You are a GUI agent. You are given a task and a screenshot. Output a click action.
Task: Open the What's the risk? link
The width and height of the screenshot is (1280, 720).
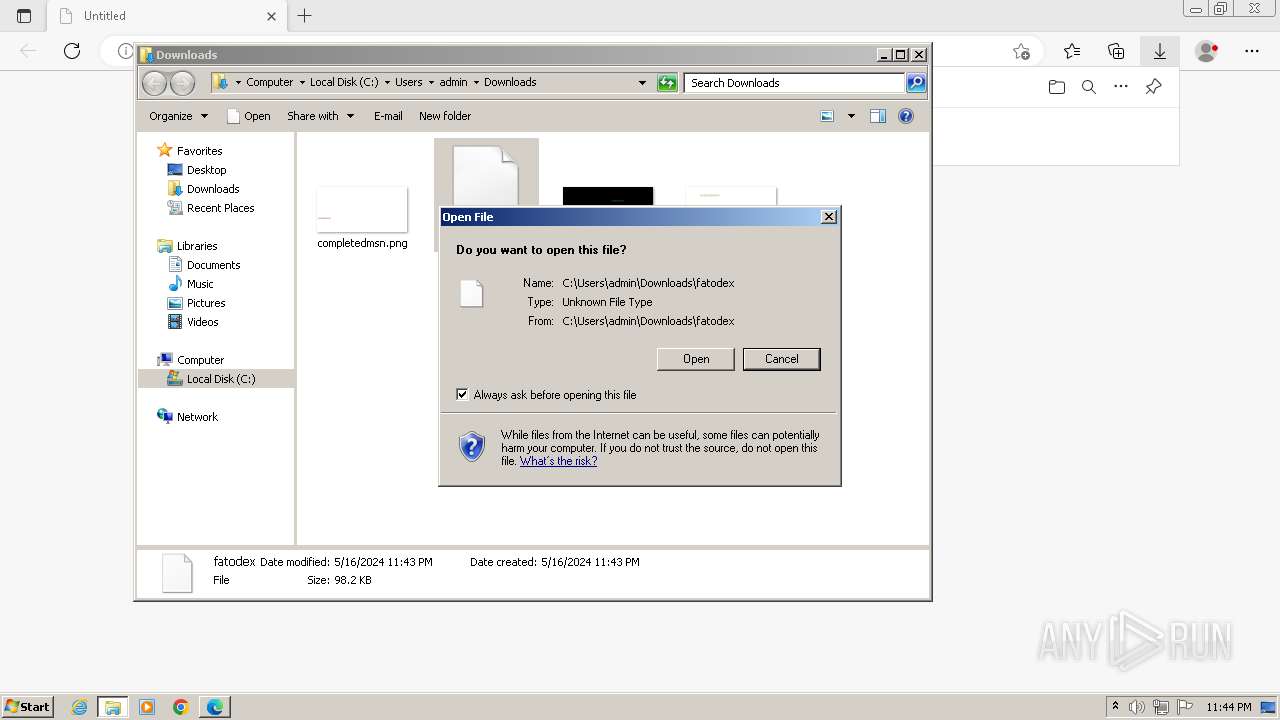(x=558, y=461)
